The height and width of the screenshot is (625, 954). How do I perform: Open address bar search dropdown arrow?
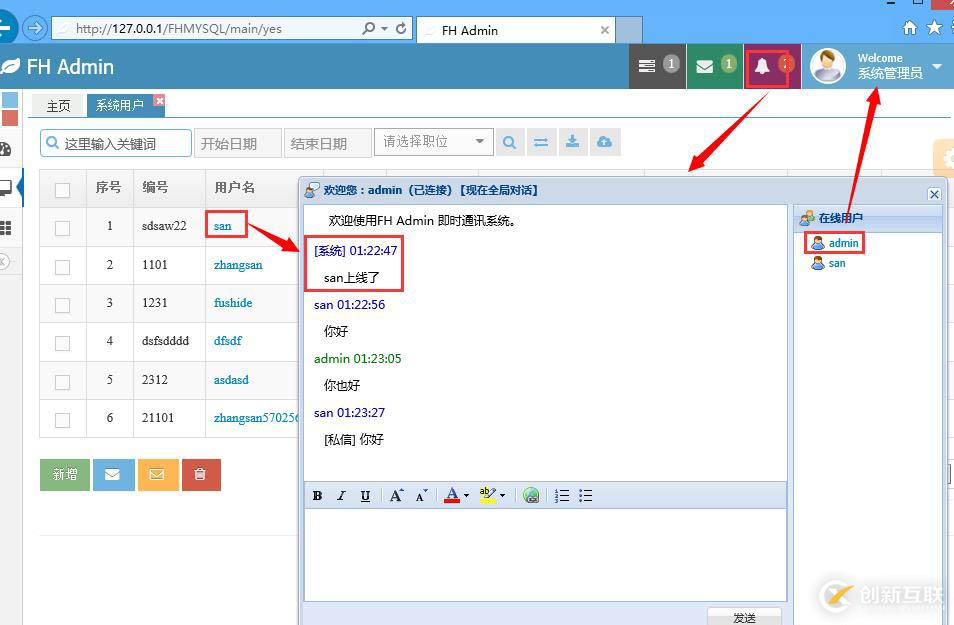[385, 28]
